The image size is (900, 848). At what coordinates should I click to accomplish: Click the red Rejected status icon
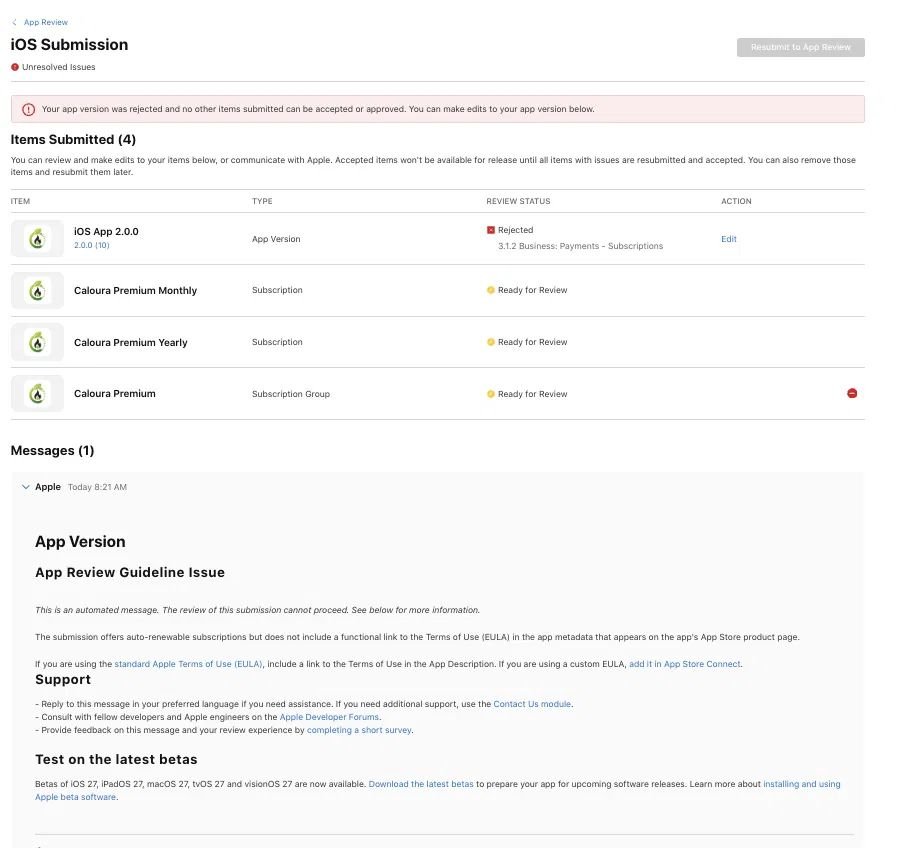click(491, 230)
